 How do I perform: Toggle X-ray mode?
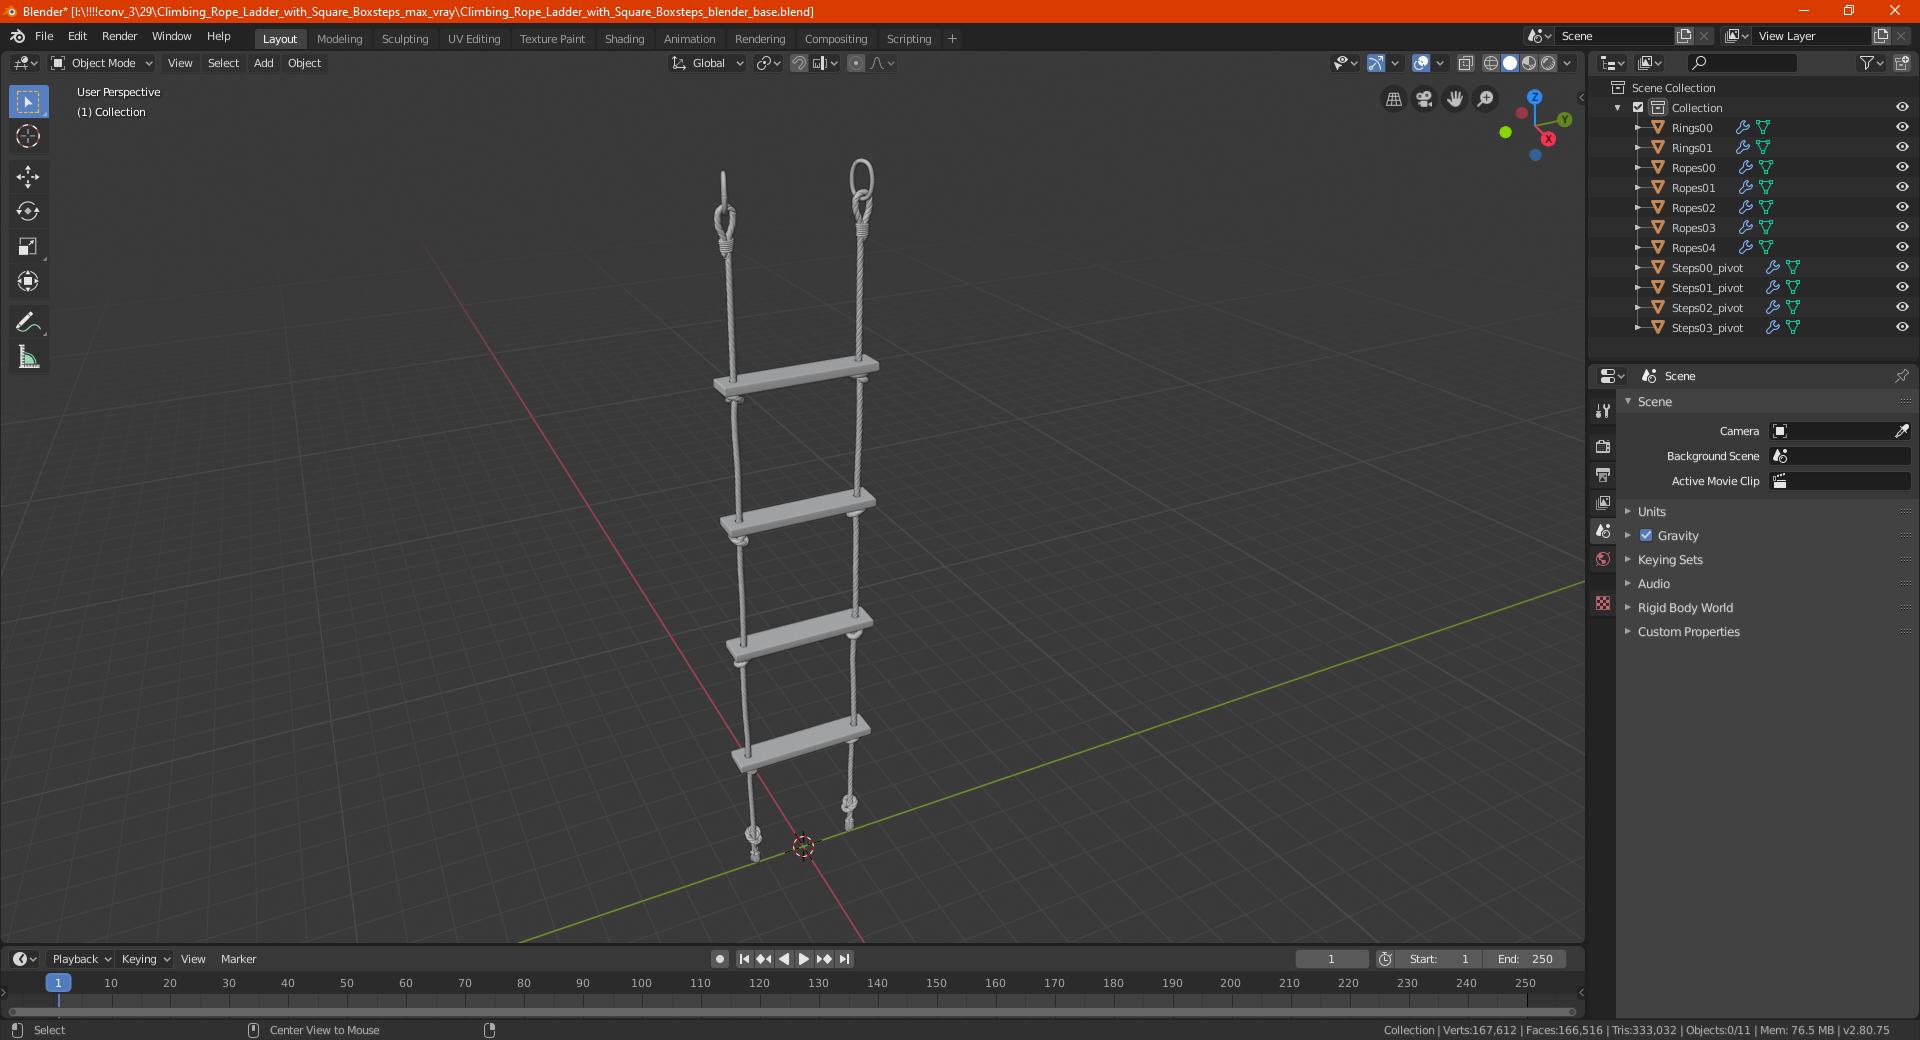[x=1465, y=63]
